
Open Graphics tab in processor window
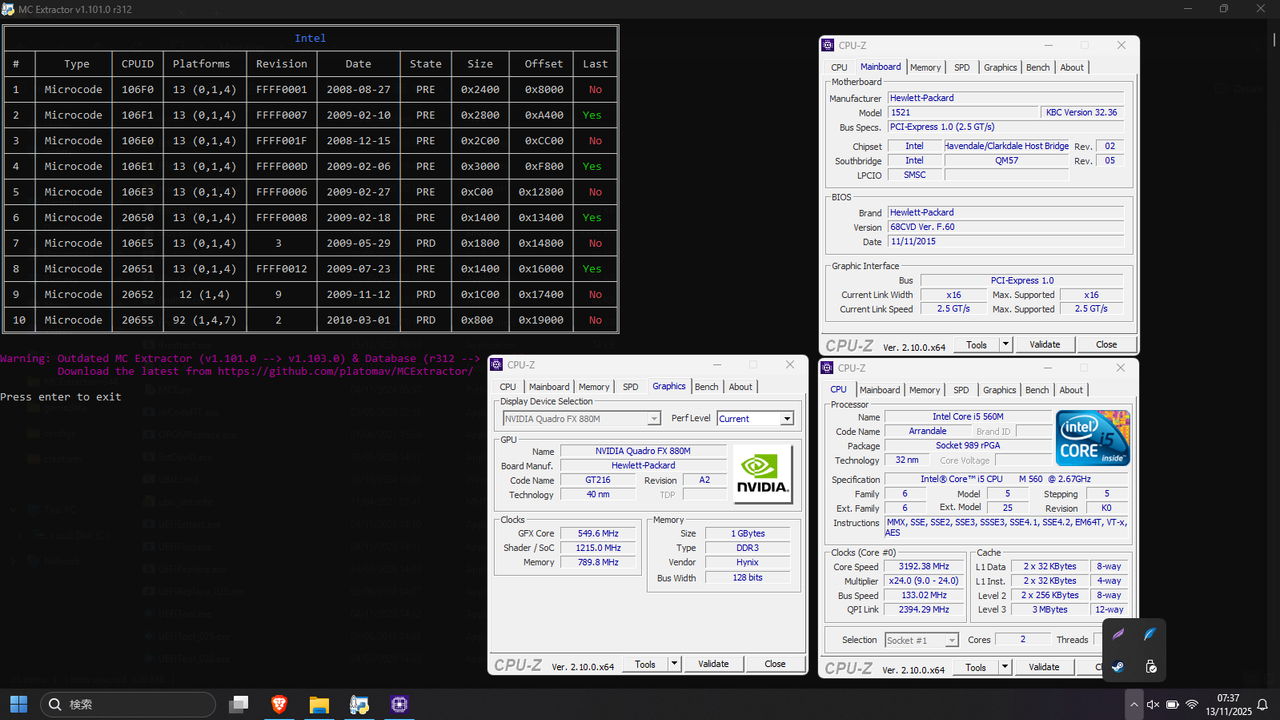click(999, 390)
